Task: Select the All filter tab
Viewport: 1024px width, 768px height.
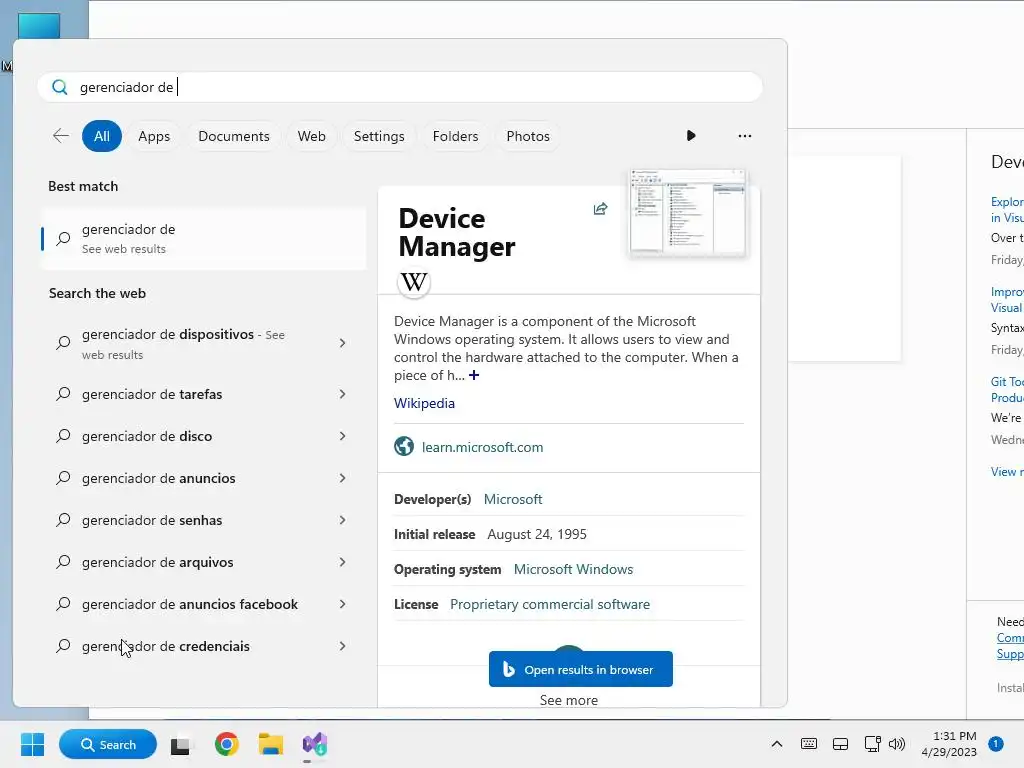Action: click(102, 136)
